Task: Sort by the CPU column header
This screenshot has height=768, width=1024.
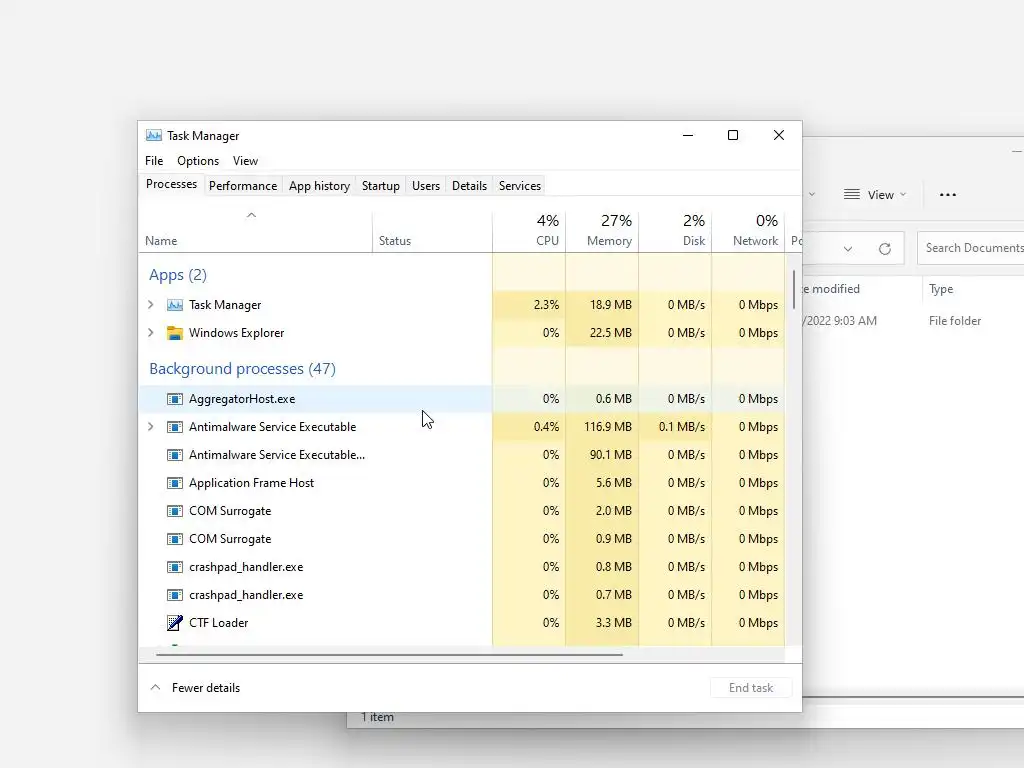Action: point(529,232)
